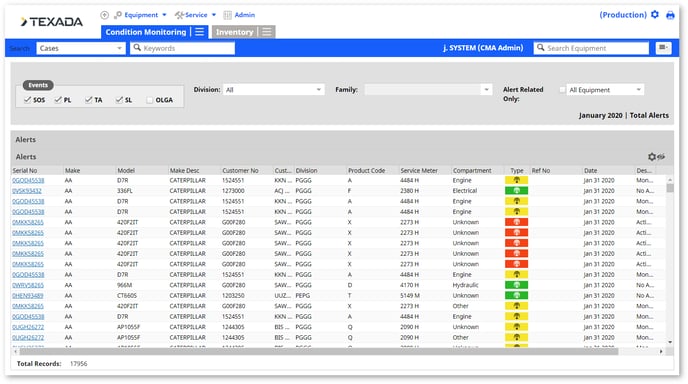This screenshot has width=688, height=384.
Task: Open the Division dropdown
Action: [274, 90]
